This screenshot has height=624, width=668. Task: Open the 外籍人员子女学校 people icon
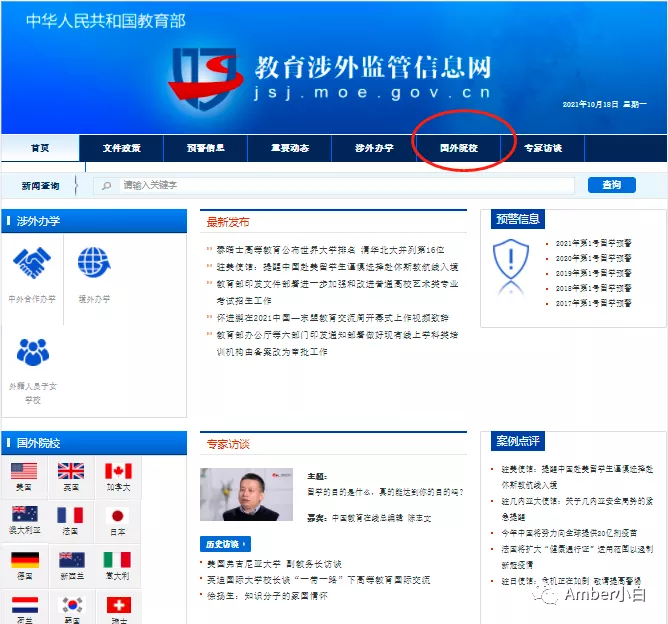pos(33,352)
